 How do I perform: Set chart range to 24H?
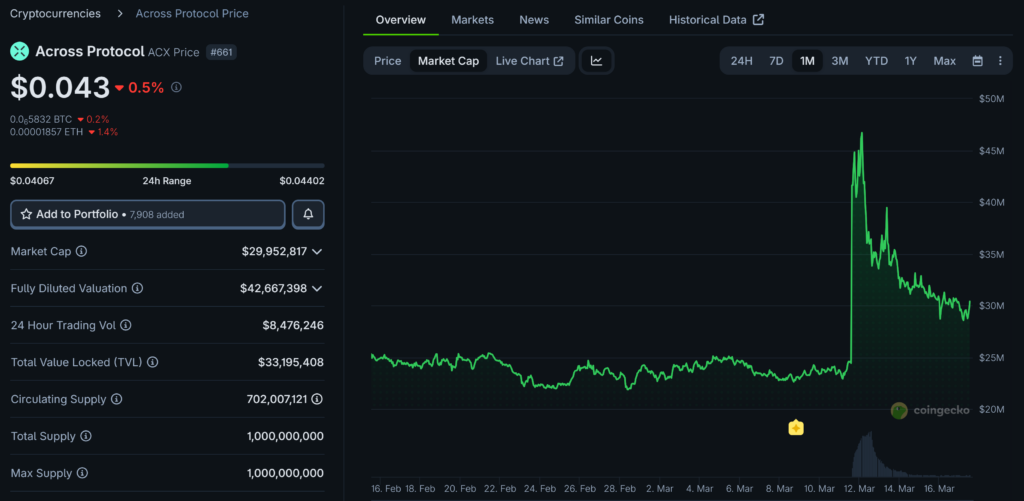click(x=741, y=61)
